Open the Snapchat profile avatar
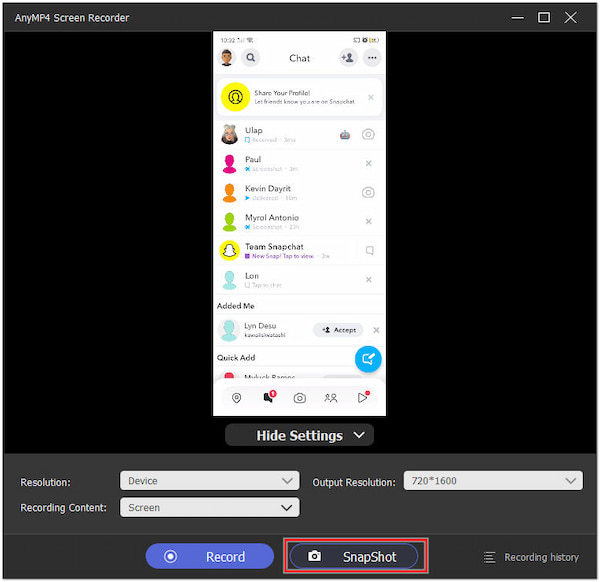 coord(227,58)
